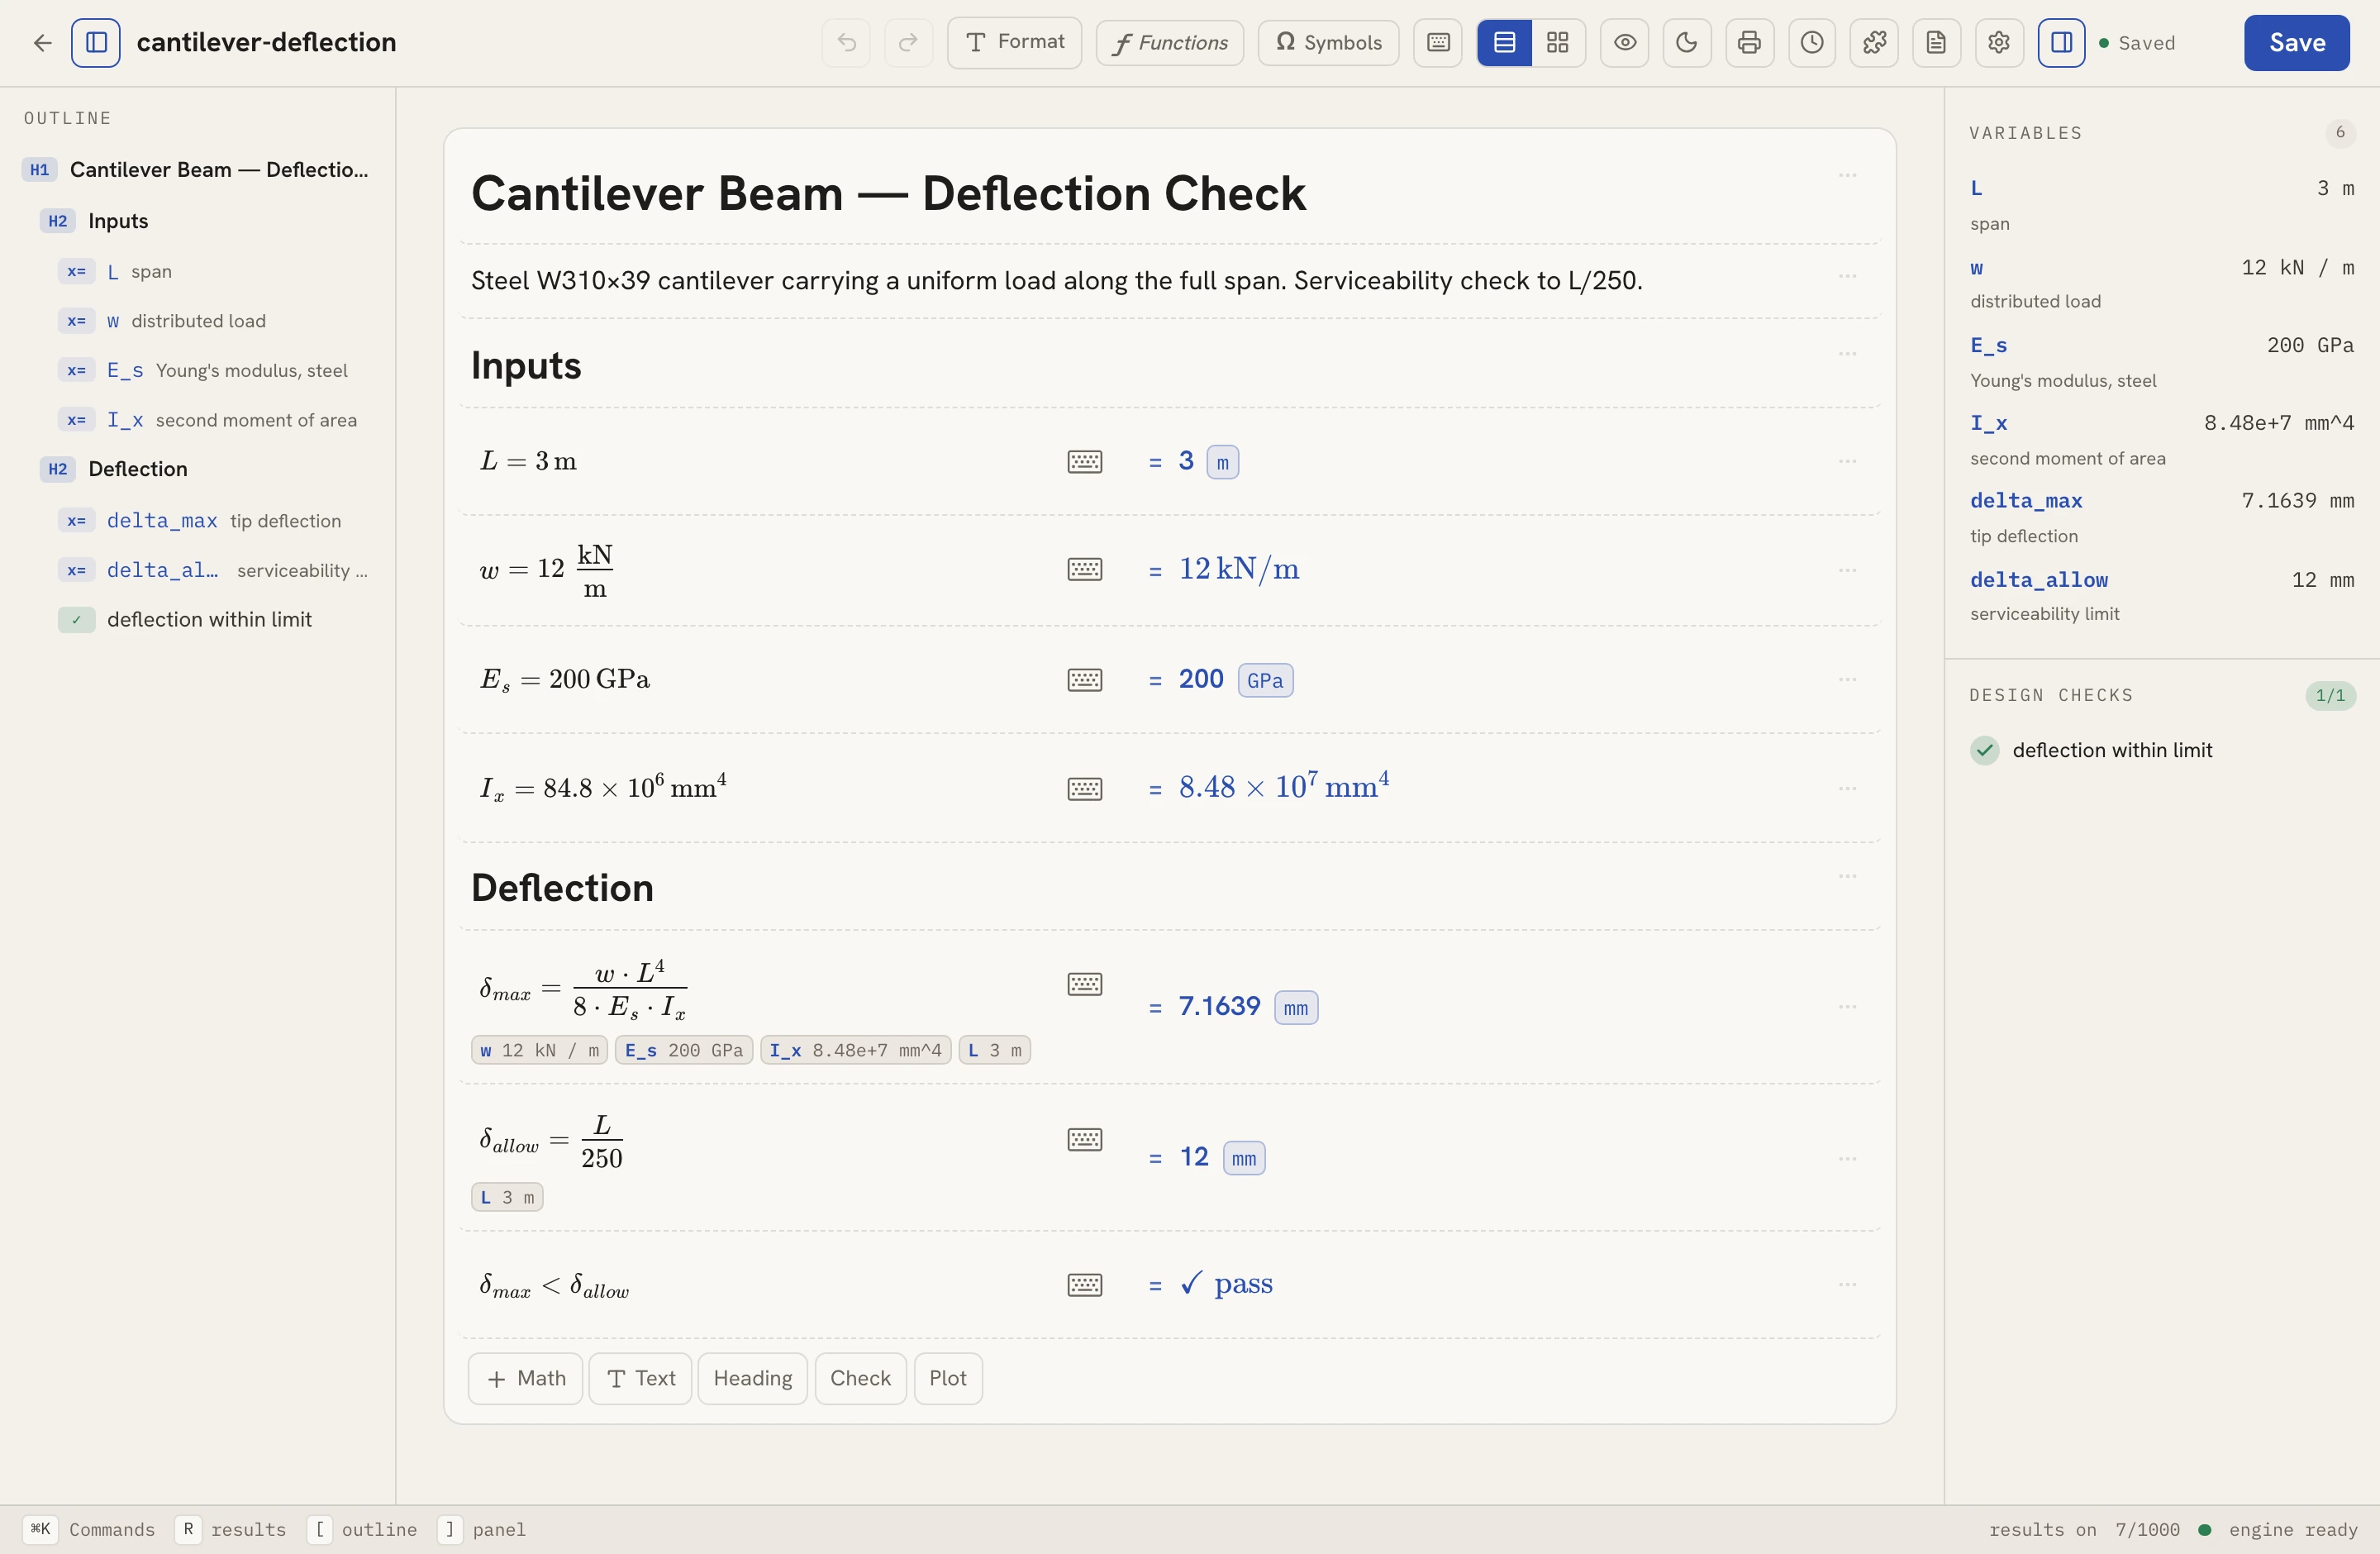The image size is (2380, 1554).
Task: Click keyboard icon on w = 12 kN/m row
Action: point(1085,570)
